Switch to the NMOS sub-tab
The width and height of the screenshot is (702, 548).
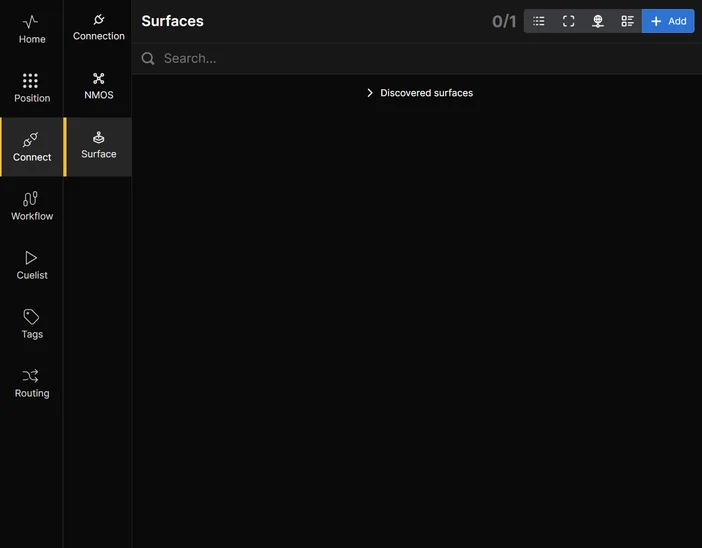point(98,86)
